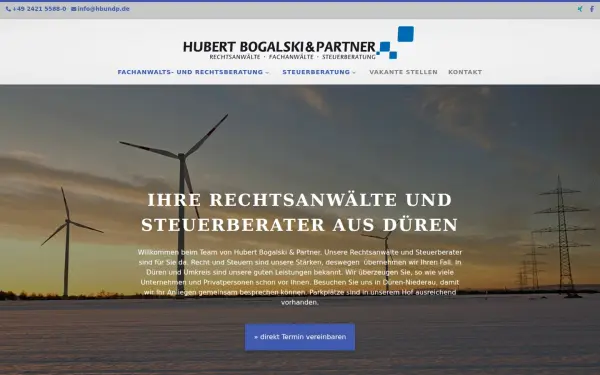The width and height of the screenshot is (600, 375).
Task: Email info@hbundp.de link
Action: tap(103, 9)
